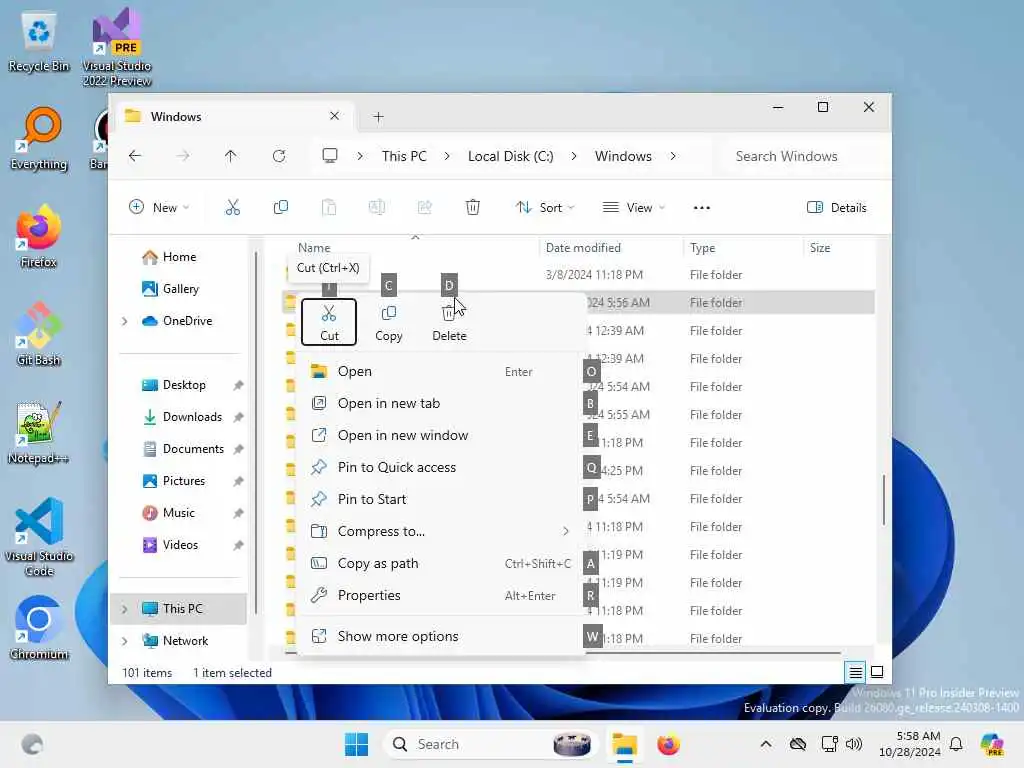
Task: Open the See more ellipsis menu
Action: click(x=701, y=208)
